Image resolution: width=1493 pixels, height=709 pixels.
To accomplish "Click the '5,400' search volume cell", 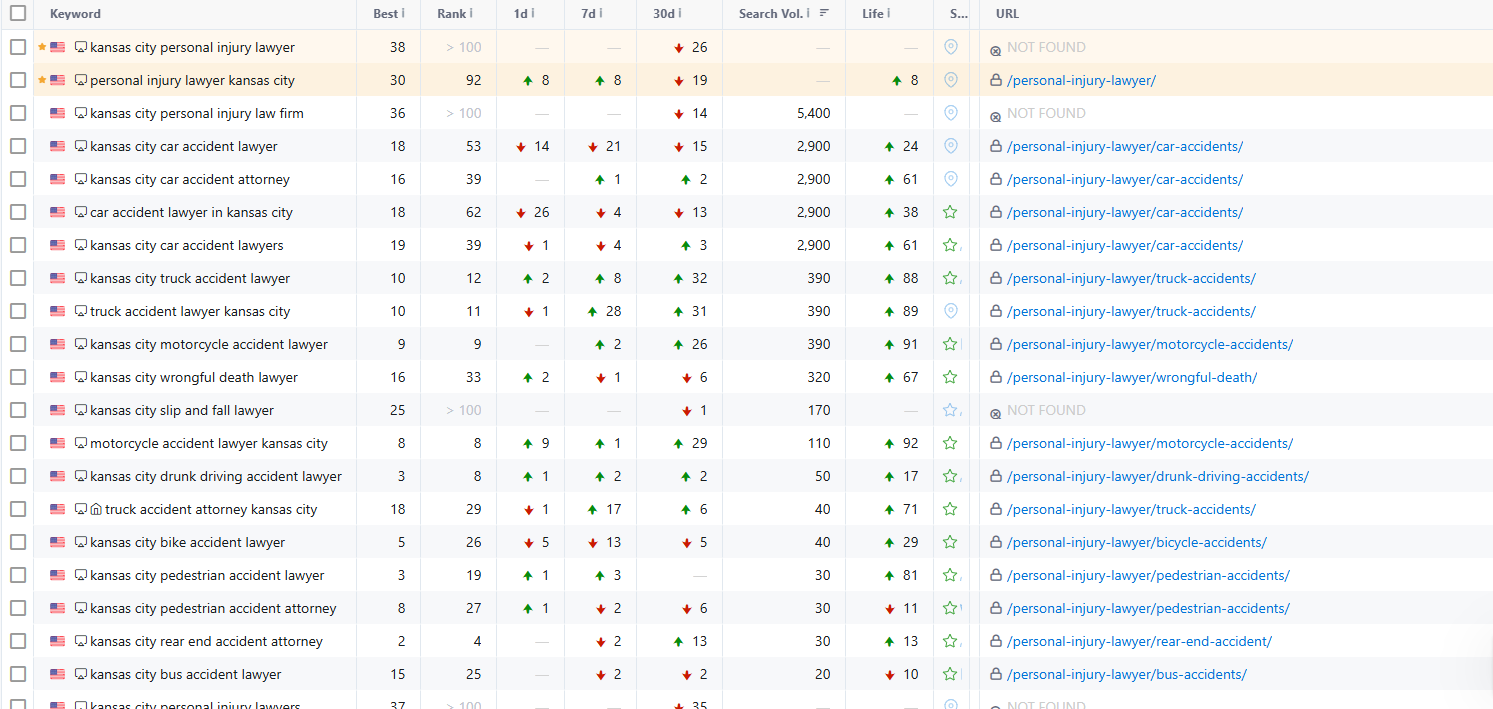I will pos(814,113).
